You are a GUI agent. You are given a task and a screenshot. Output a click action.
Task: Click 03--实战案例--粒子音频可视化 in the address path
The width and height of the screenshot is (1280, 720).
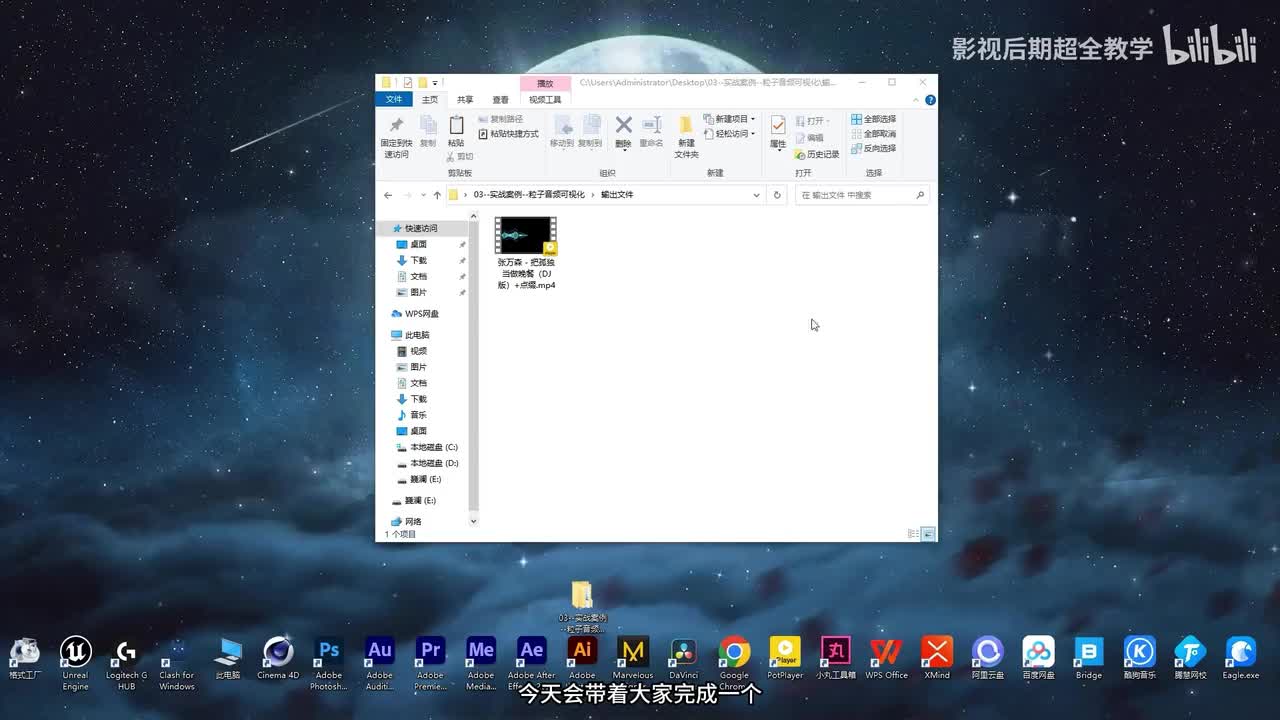pos(529,195)
